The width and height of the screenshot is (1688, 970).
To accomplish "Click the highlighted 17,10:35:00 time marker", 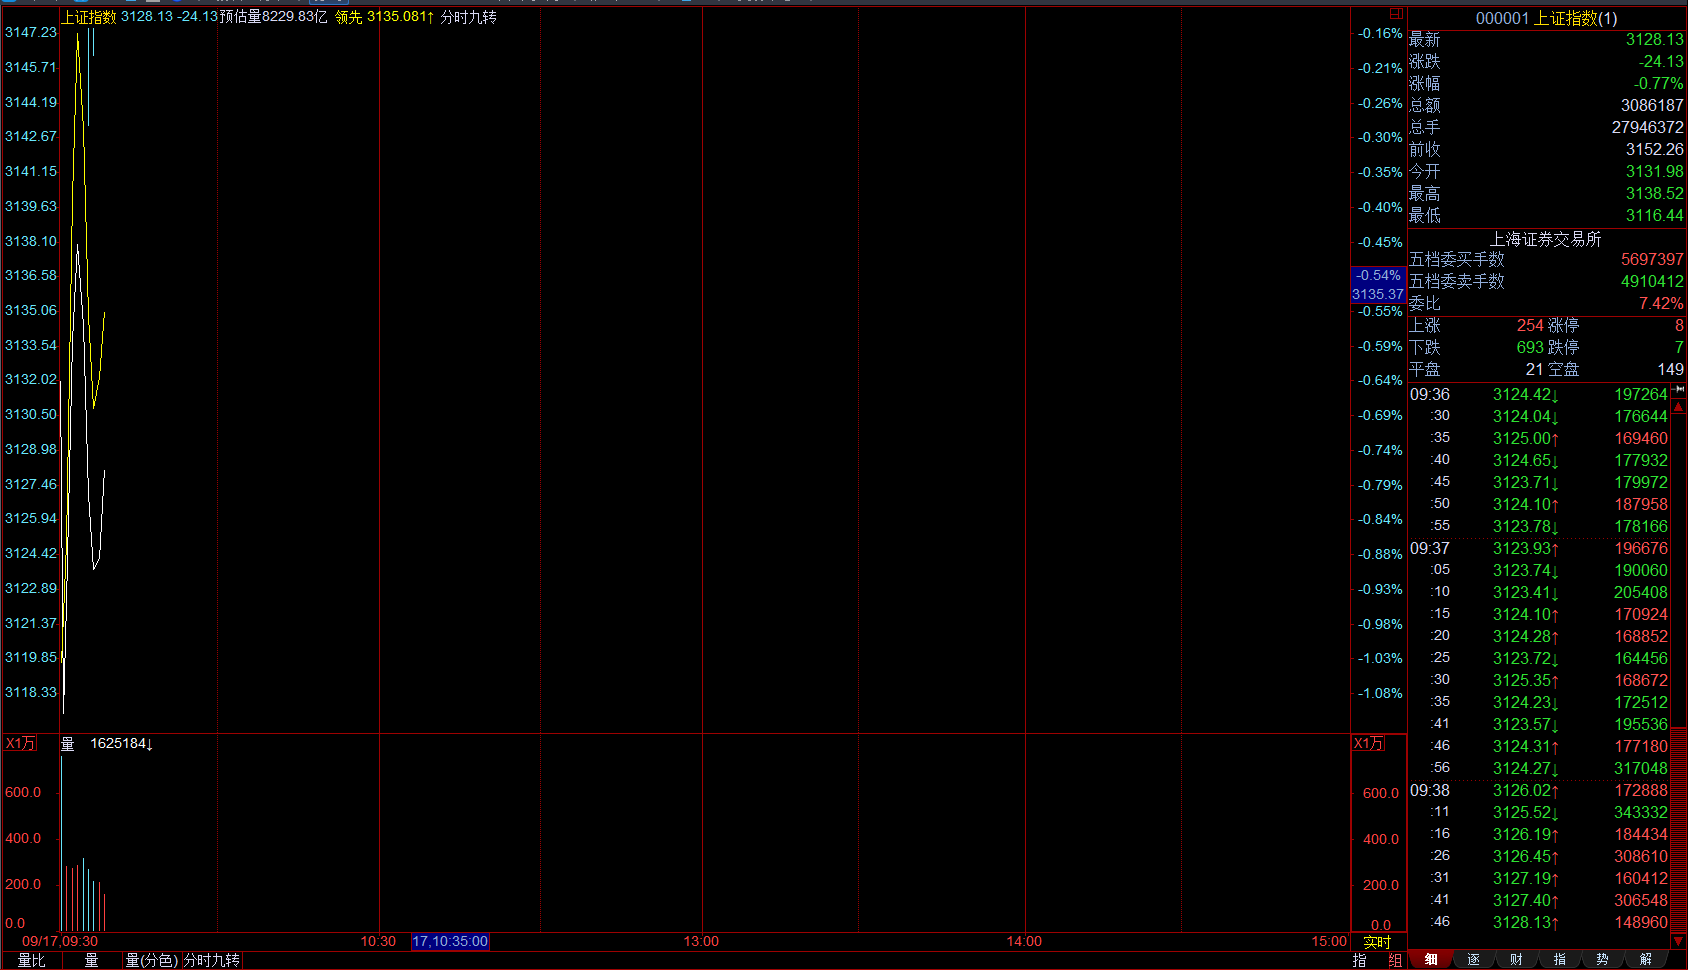I will click(450, 941).
